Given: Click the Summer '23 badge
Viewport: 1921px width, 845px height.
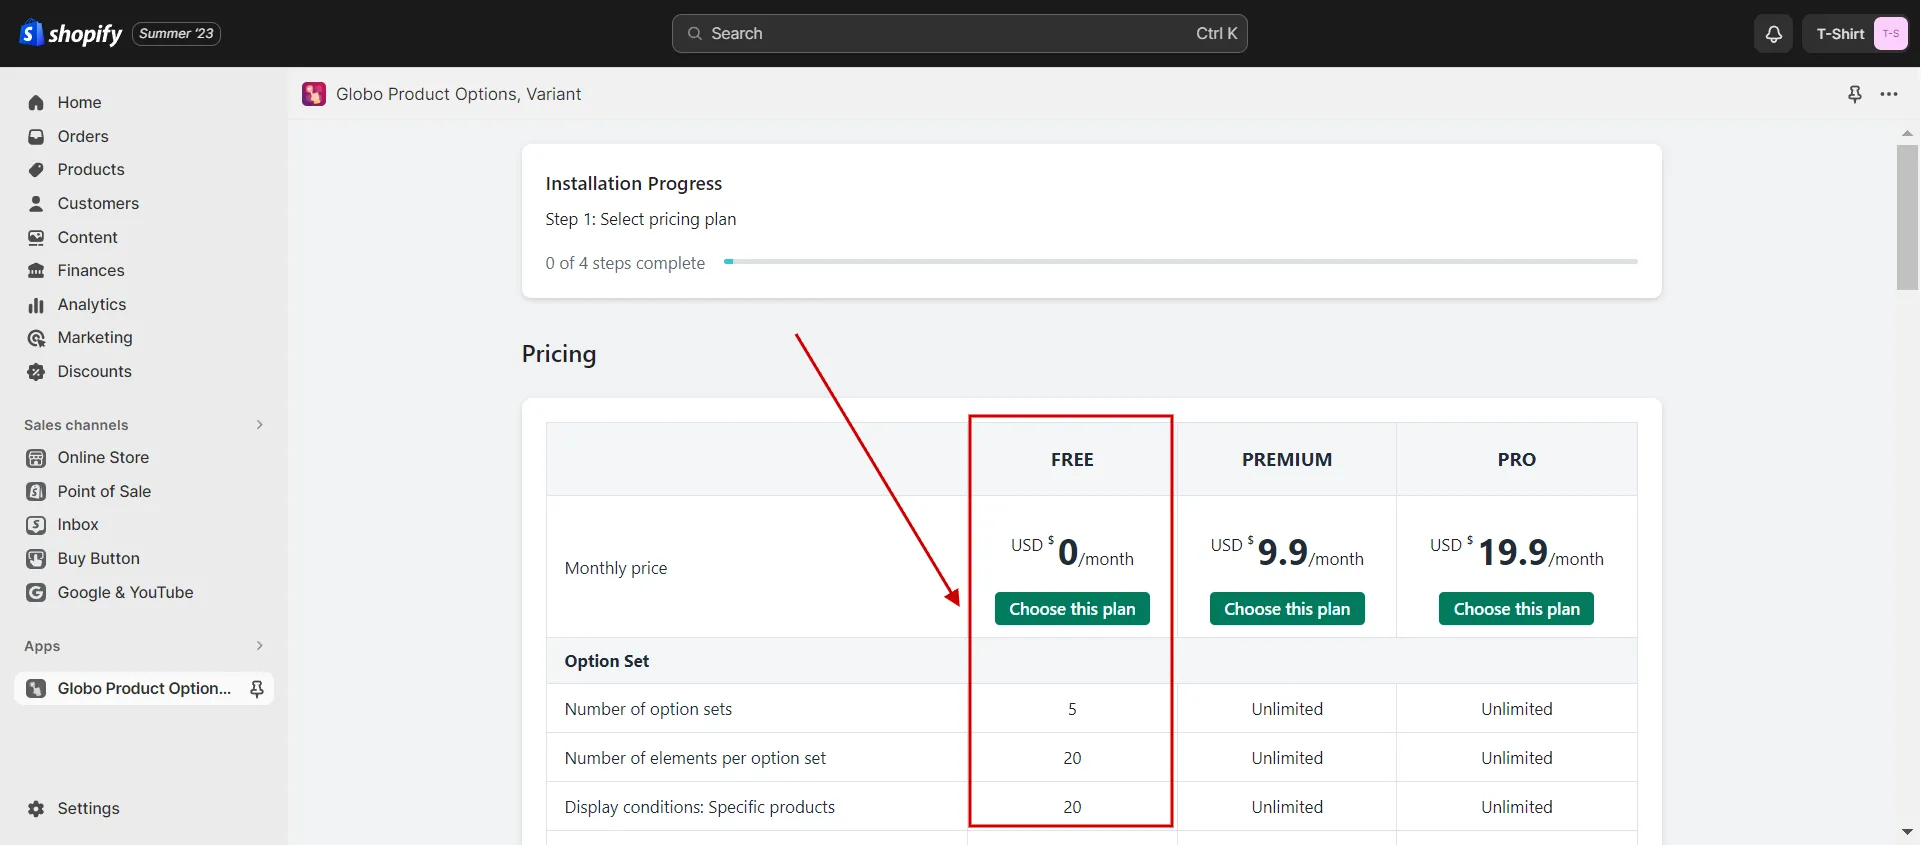Looking at the screenshot, I should (176, 34).
